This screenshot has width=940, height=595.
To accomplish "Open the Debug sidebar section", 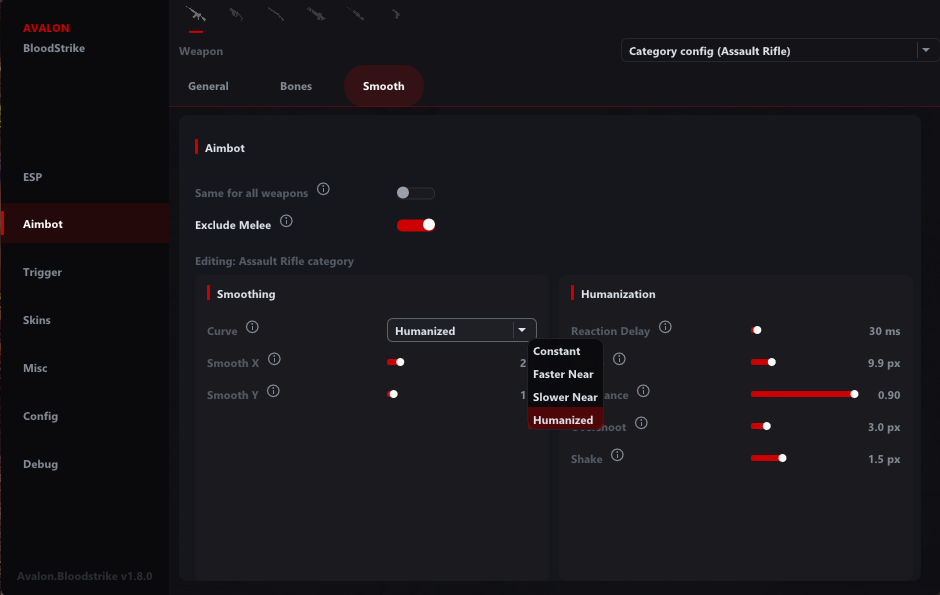I will [x=85, y=464].
